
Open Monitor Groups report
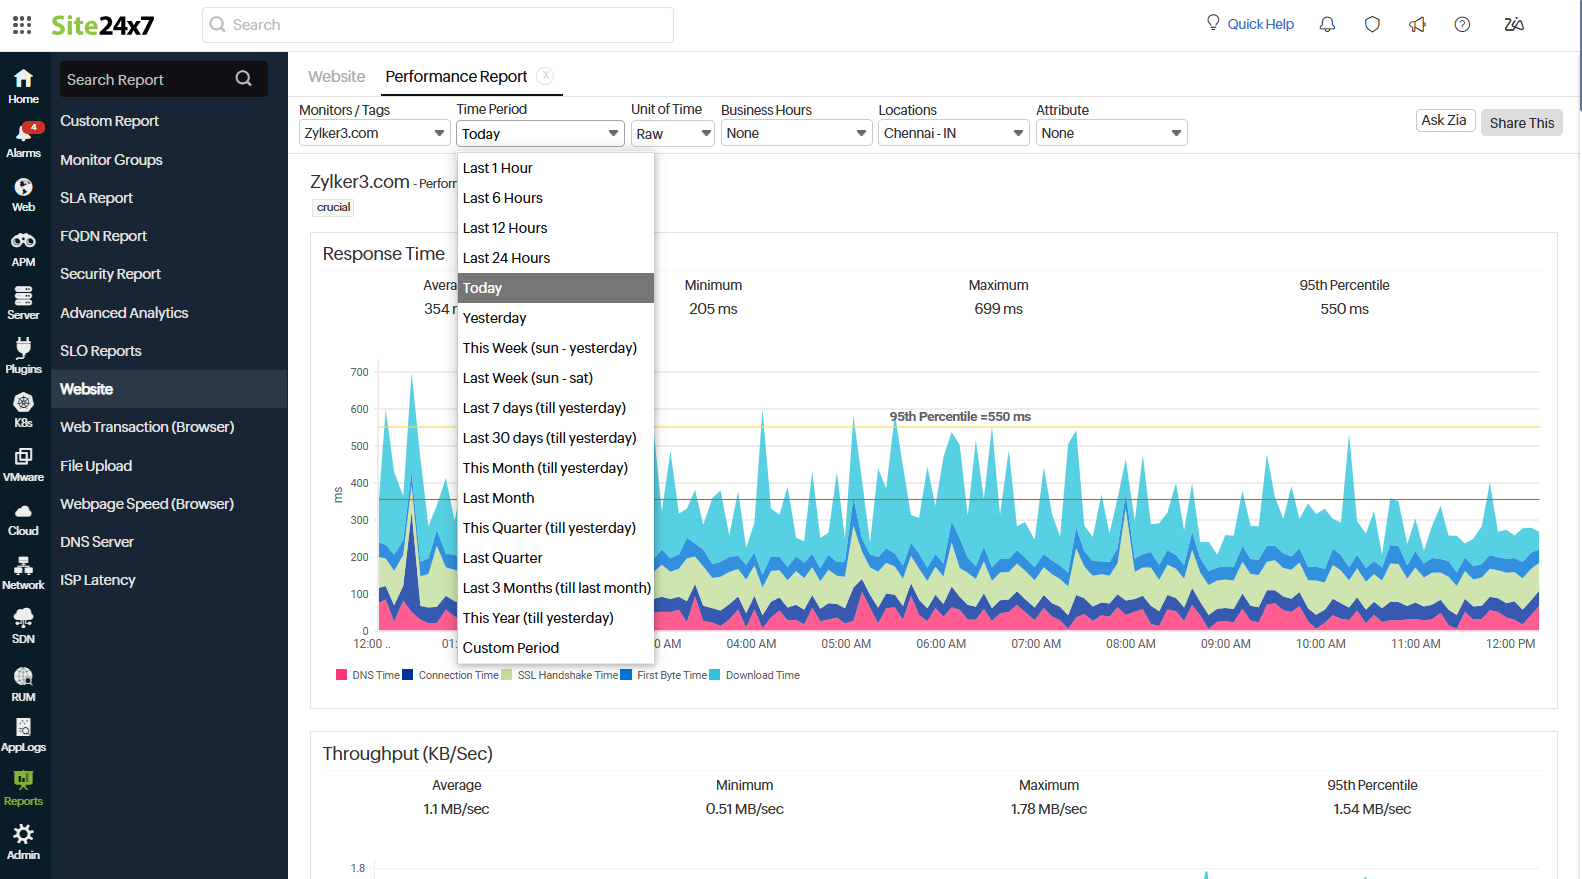coord(111,160)
